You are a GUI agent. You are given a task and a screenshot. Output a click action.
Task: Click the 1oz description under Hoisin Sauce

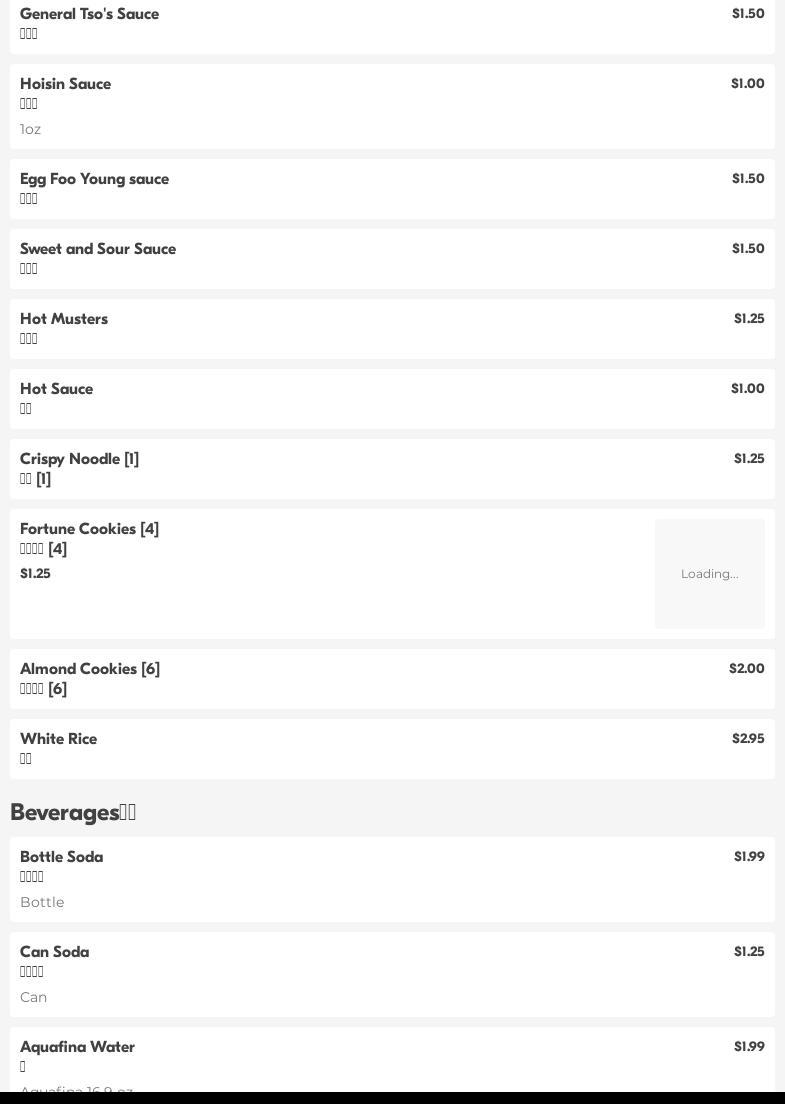point(31,129)
